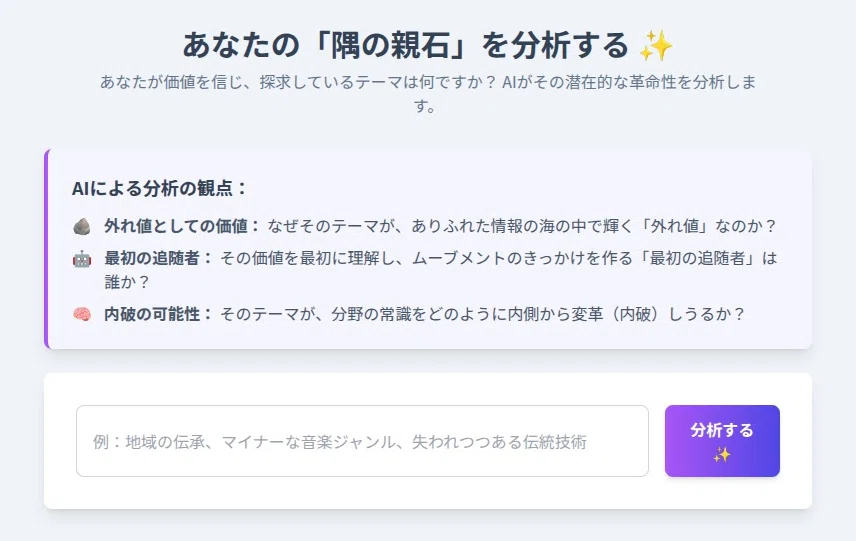Click the sparkles icon inside the 分析する button

(722, 455)
